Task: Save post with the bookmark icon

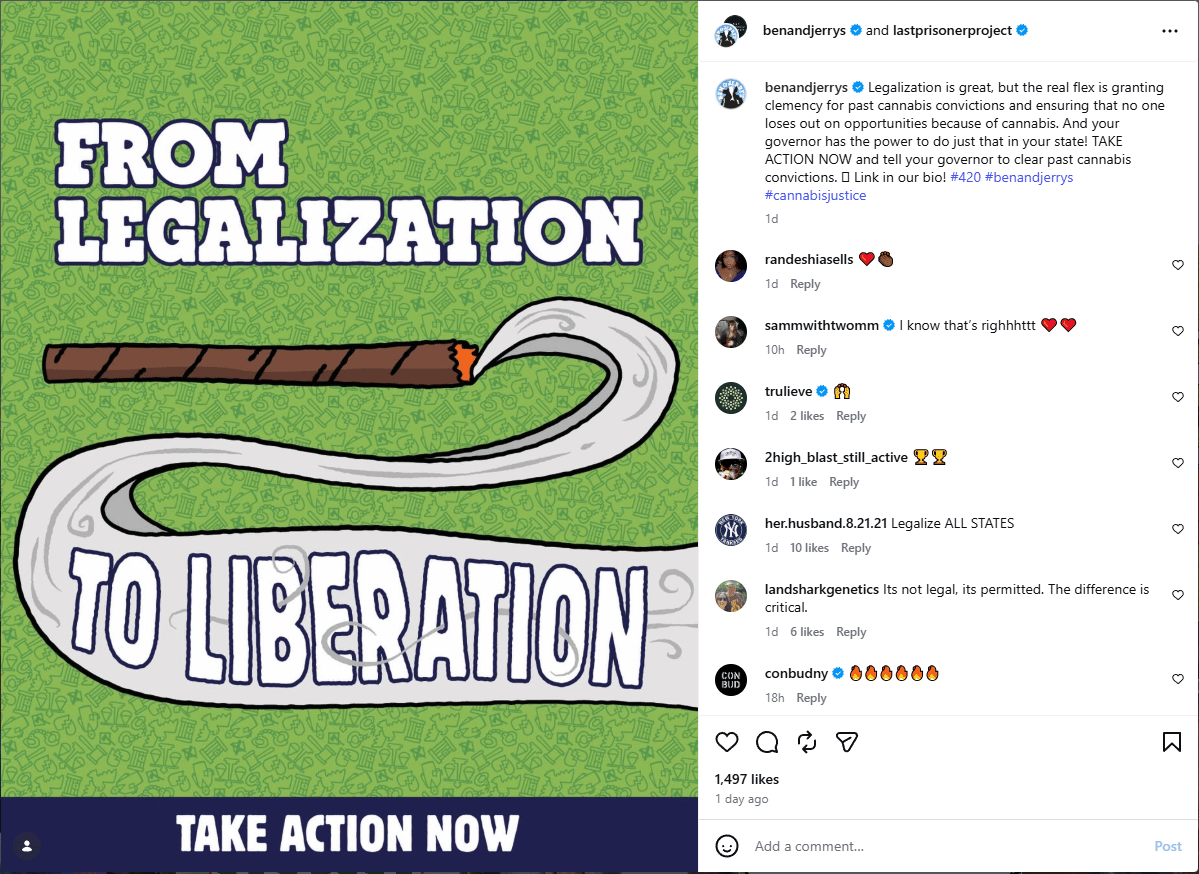Action: pyautogui.click(x=1171, y=742)
